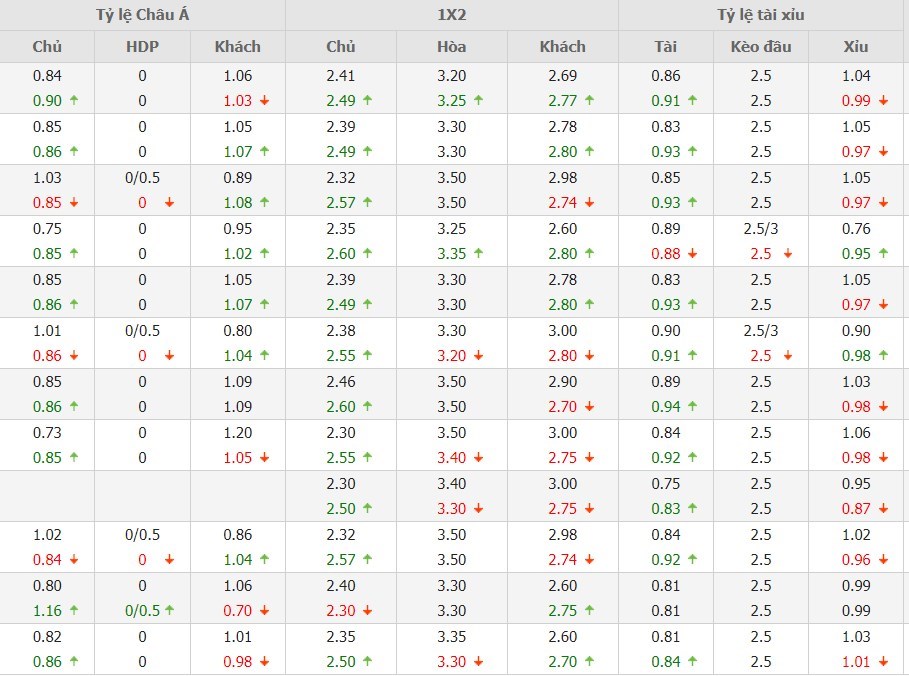Click the red down arrow beside 0.99

tap(884, 100)
